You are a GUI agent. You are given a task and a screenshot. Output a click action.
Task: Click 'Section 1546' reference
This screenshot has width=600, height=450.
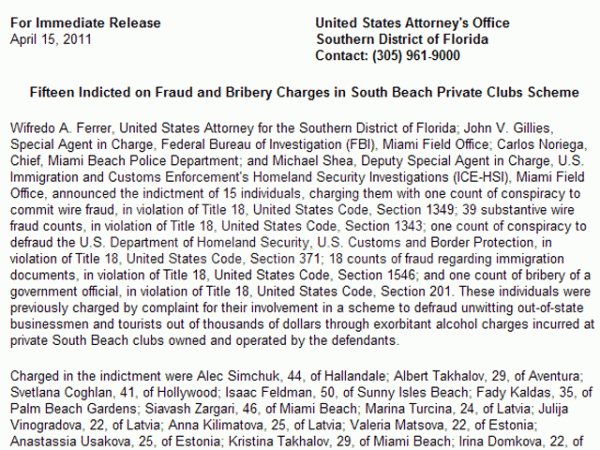(377, 275)
